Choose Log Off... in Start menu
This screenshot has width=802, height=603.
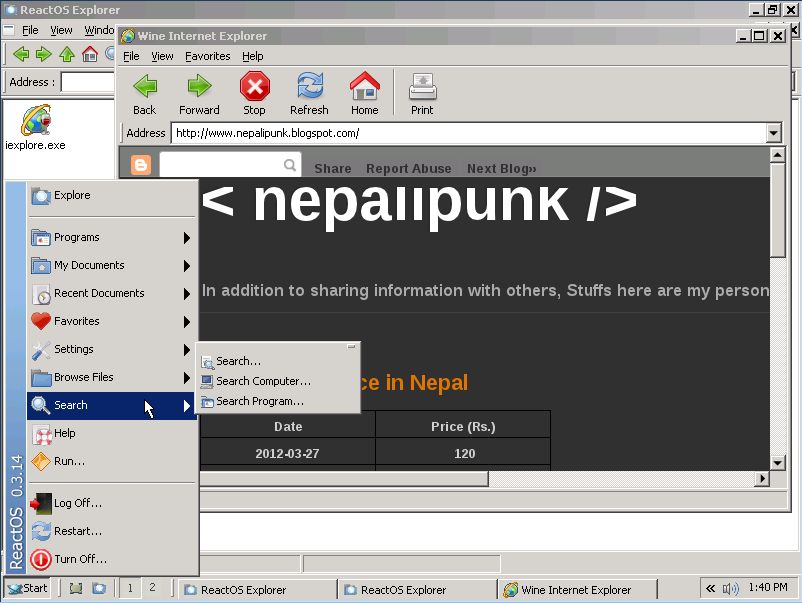tap(112, 503)
